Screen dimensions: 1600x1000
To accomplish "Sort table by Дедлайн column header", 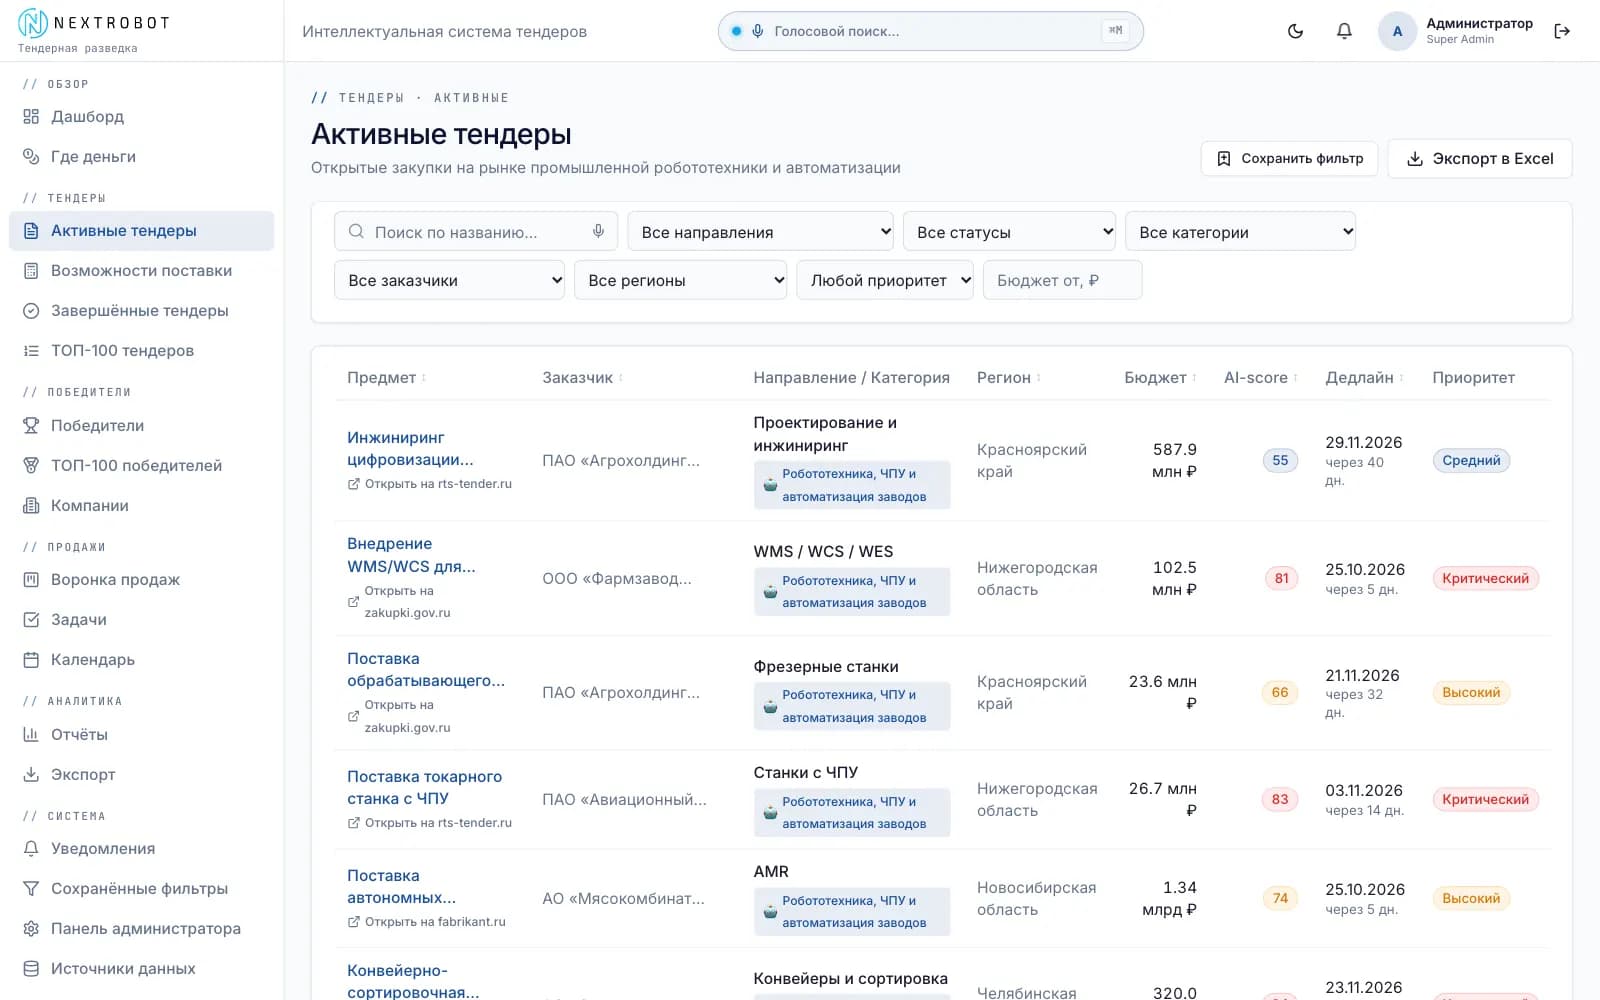I will click(x=1364, y=378).
